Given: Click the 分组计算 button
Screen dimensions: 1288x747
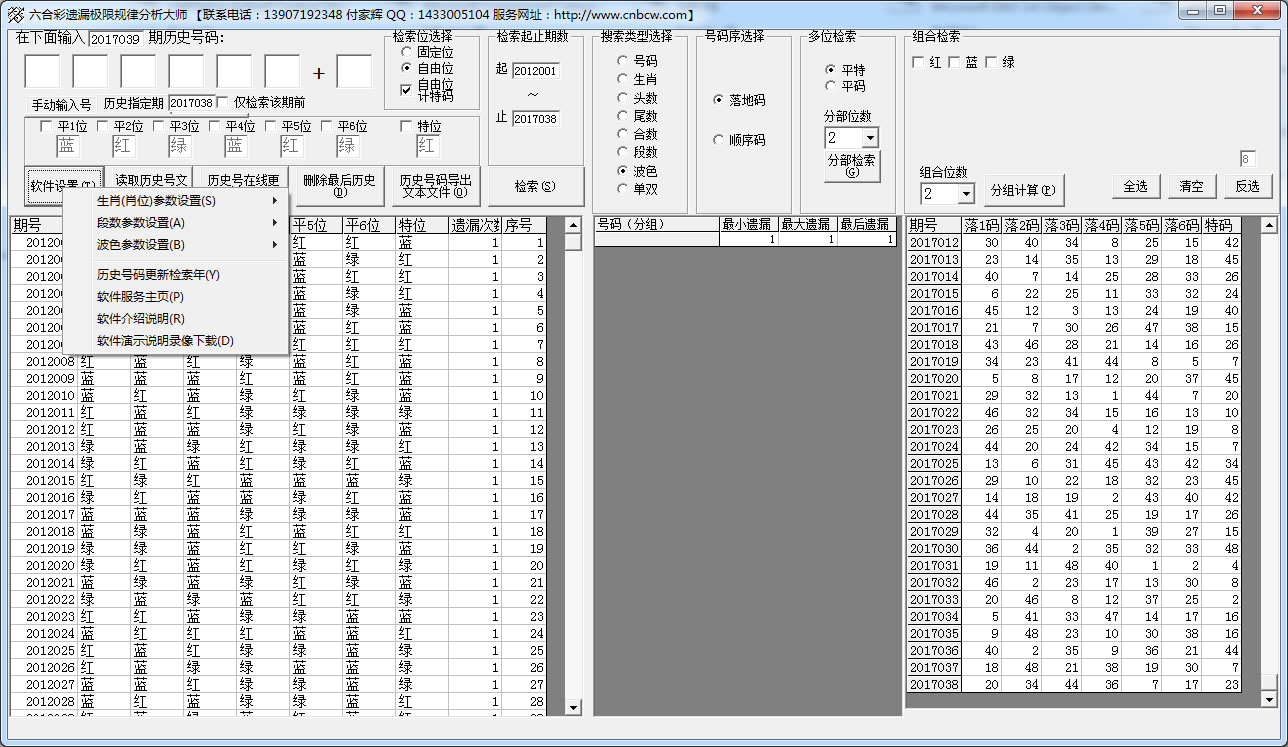Looking at the screenshot, I should click(1022, 190).
